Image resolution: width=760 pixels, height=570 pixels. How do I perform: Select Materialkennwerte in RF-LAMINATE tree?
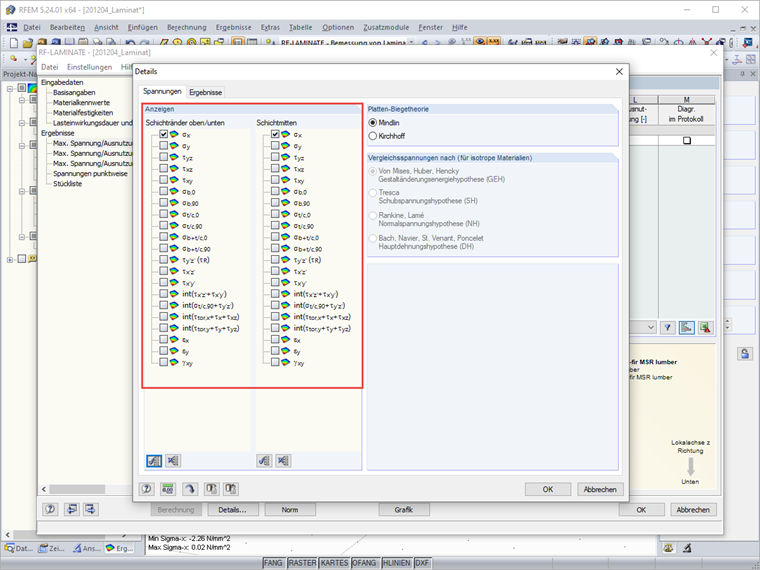(81, 102)
